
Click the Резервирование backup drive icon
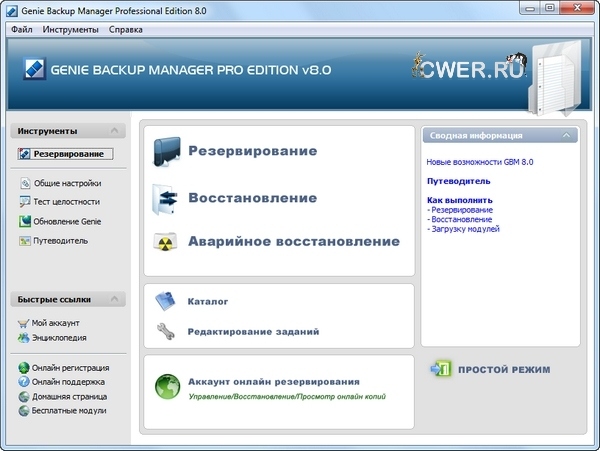coord(166,152)
